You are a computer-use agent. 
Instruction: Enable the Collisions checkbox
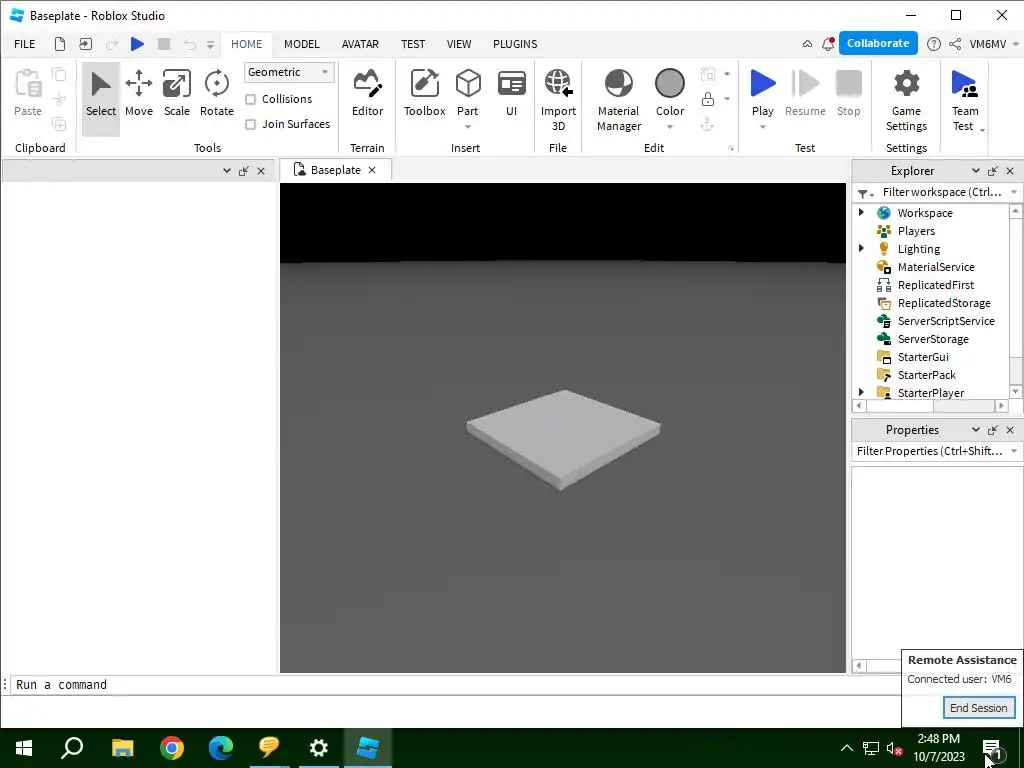(x=250, y=99)
